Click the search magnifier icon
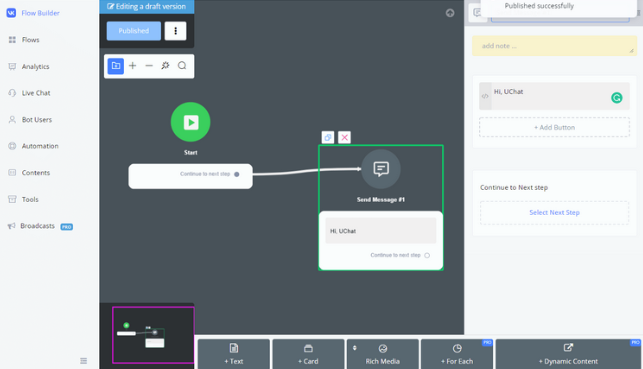 [x=182, y=66]
